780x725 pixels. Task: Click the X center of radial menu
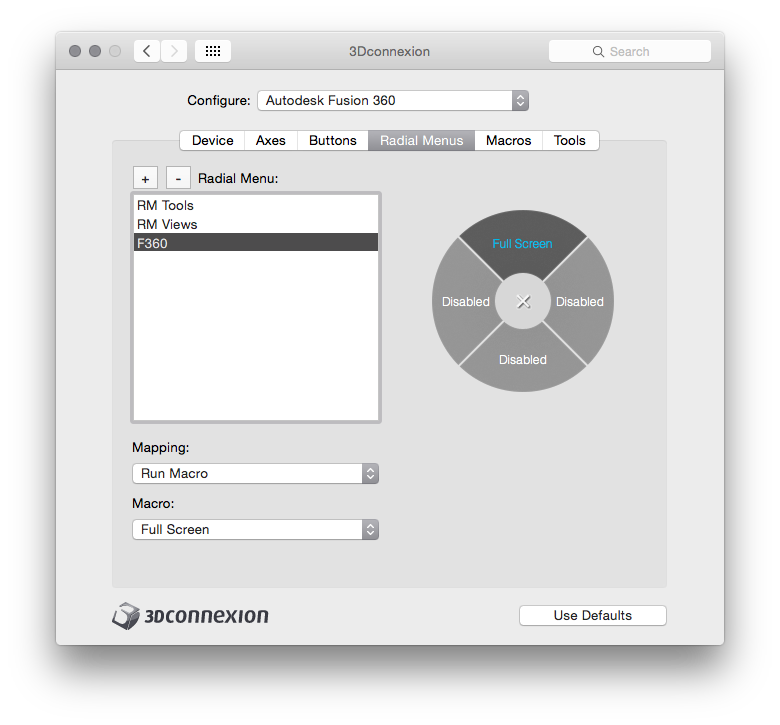tap(523, 301)
